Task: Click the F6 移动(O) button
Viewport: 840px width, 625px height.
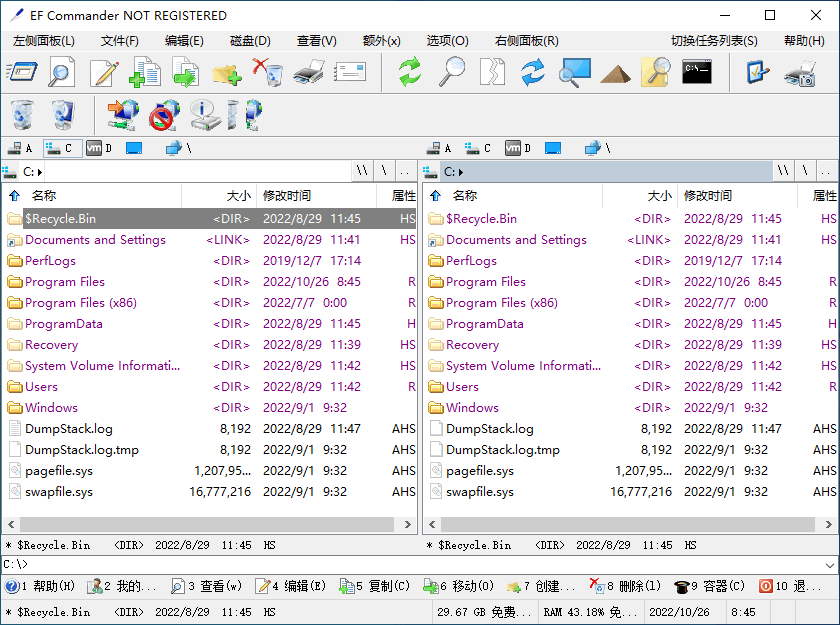Action: pos(459,586)
